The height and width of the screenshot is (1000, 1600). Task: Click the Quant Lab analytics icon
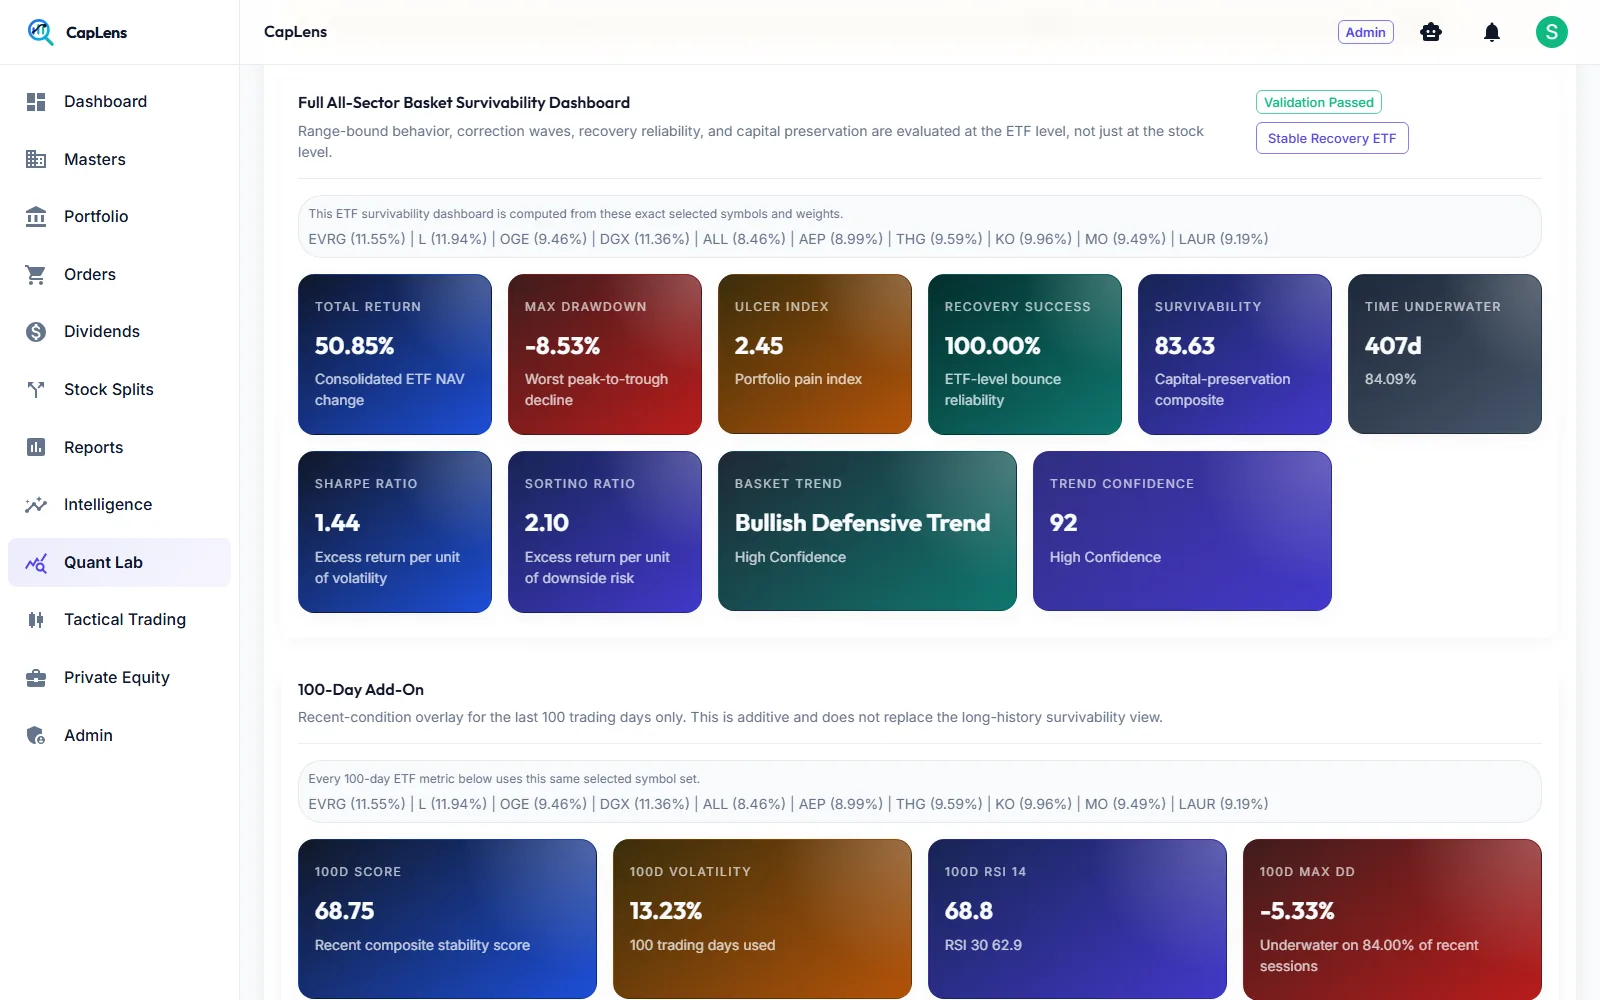pos(36,563)
